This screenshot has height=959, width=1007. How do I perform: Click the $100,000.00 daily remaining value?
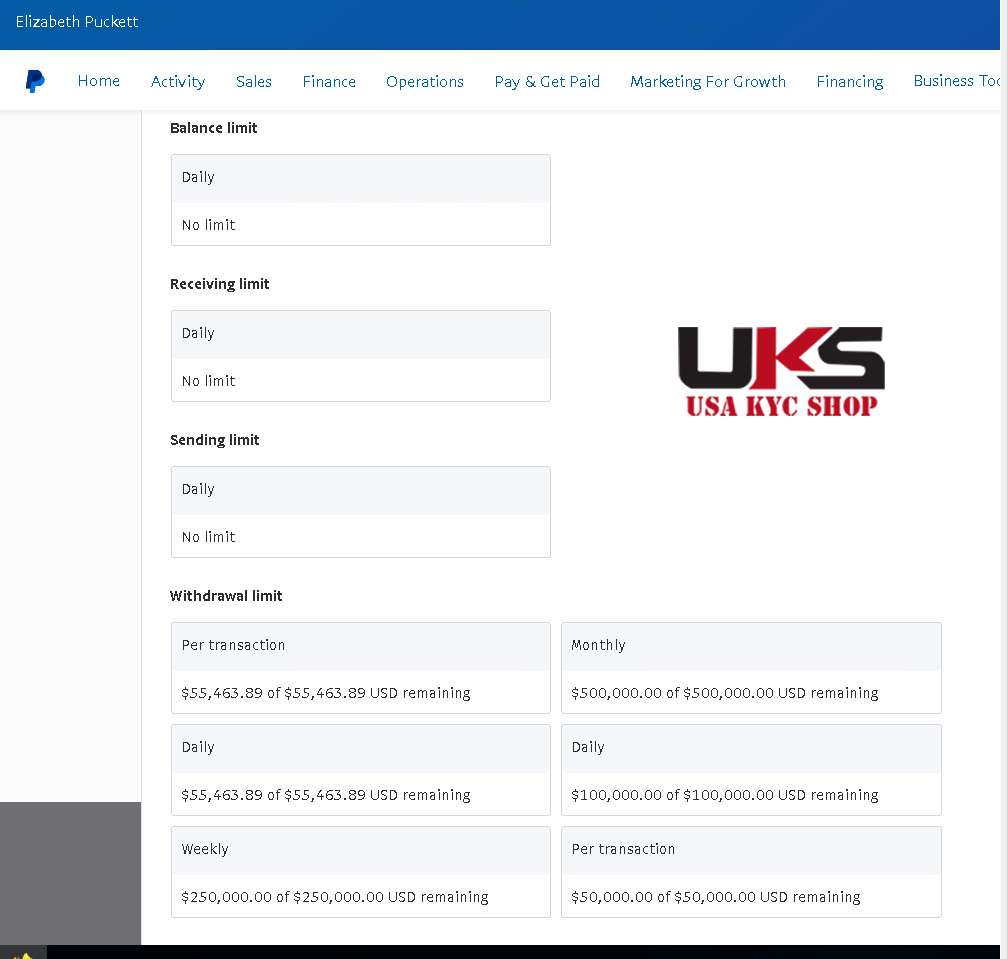coord(725,795)
